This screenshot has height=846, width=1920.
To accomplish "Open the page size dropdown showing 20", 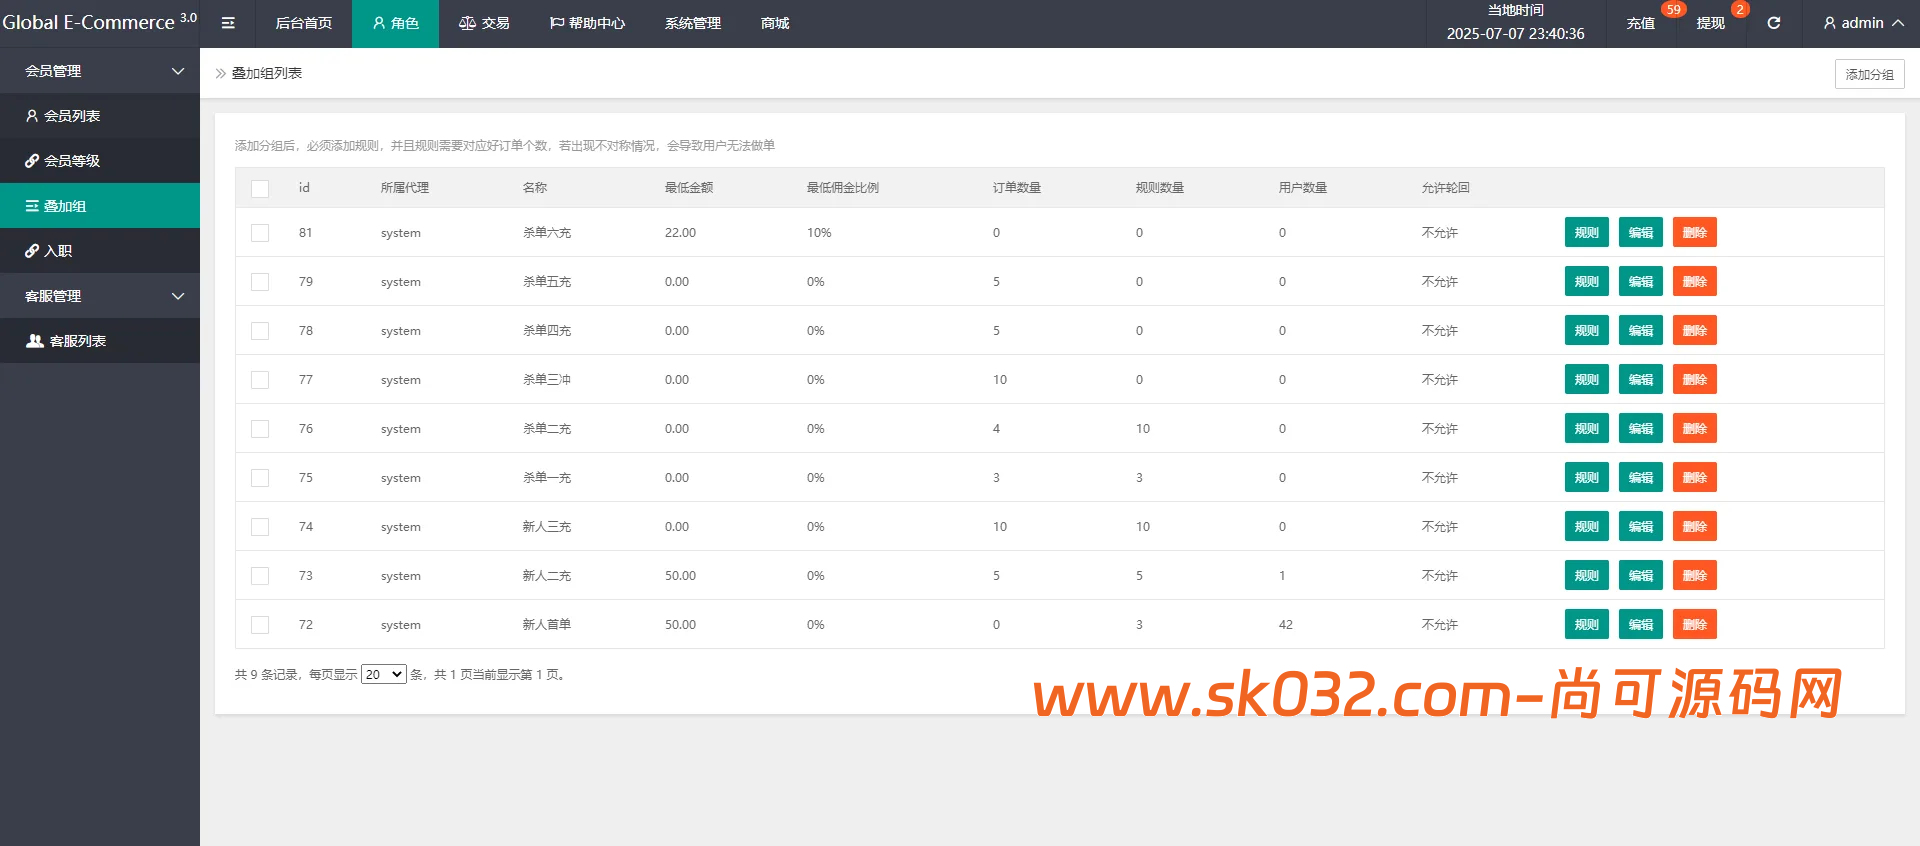I will [x=384, y=674].
